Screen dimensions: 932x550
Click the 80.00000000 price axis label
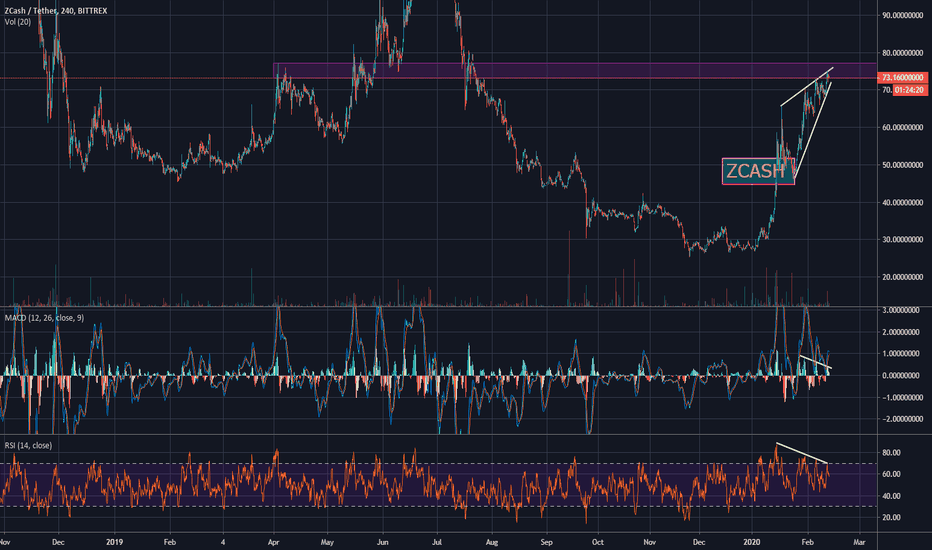902,53
